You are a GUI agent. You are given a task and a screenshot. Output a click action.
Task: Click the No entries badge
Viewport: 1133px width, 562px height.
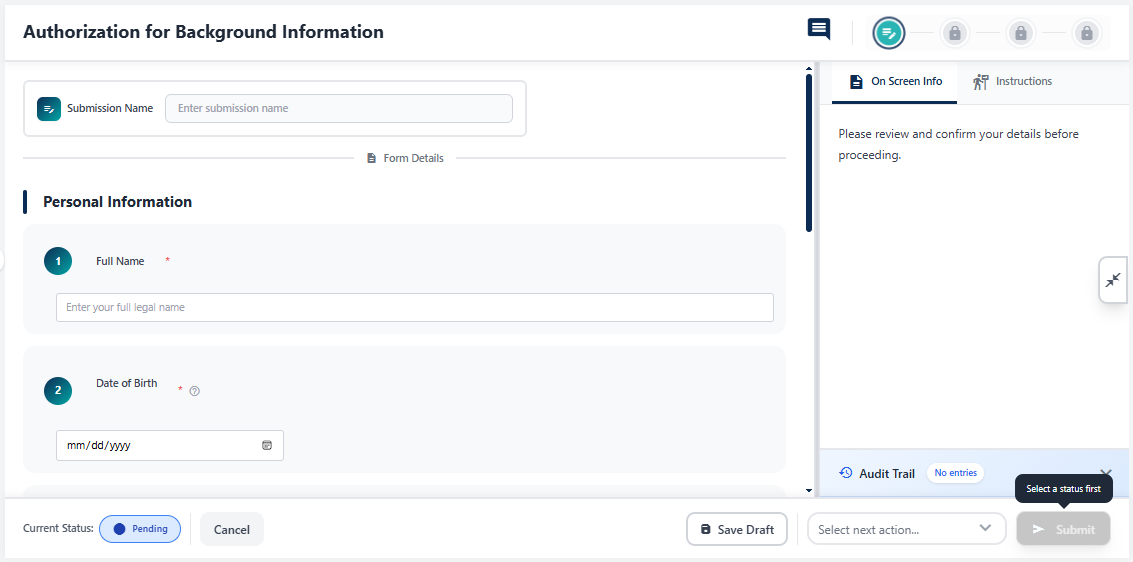(955, 473)
